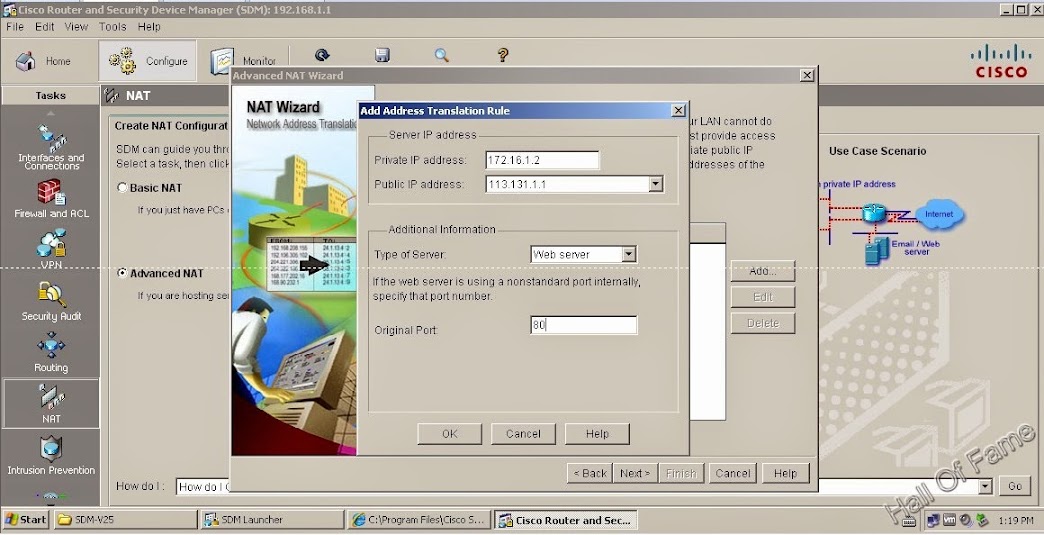Switch to SDM Launcher taskbar item
1044x535 pixels.
(x=272, y=520)
